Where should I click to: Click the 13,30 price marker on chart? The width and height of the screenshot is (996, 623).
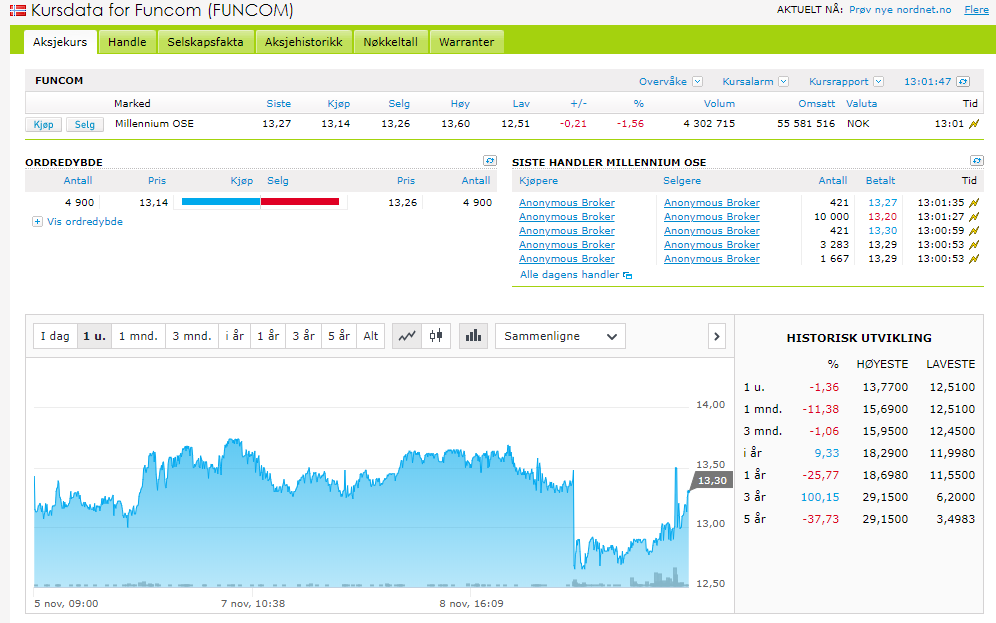pyautogui.click(x=711, y=481)
